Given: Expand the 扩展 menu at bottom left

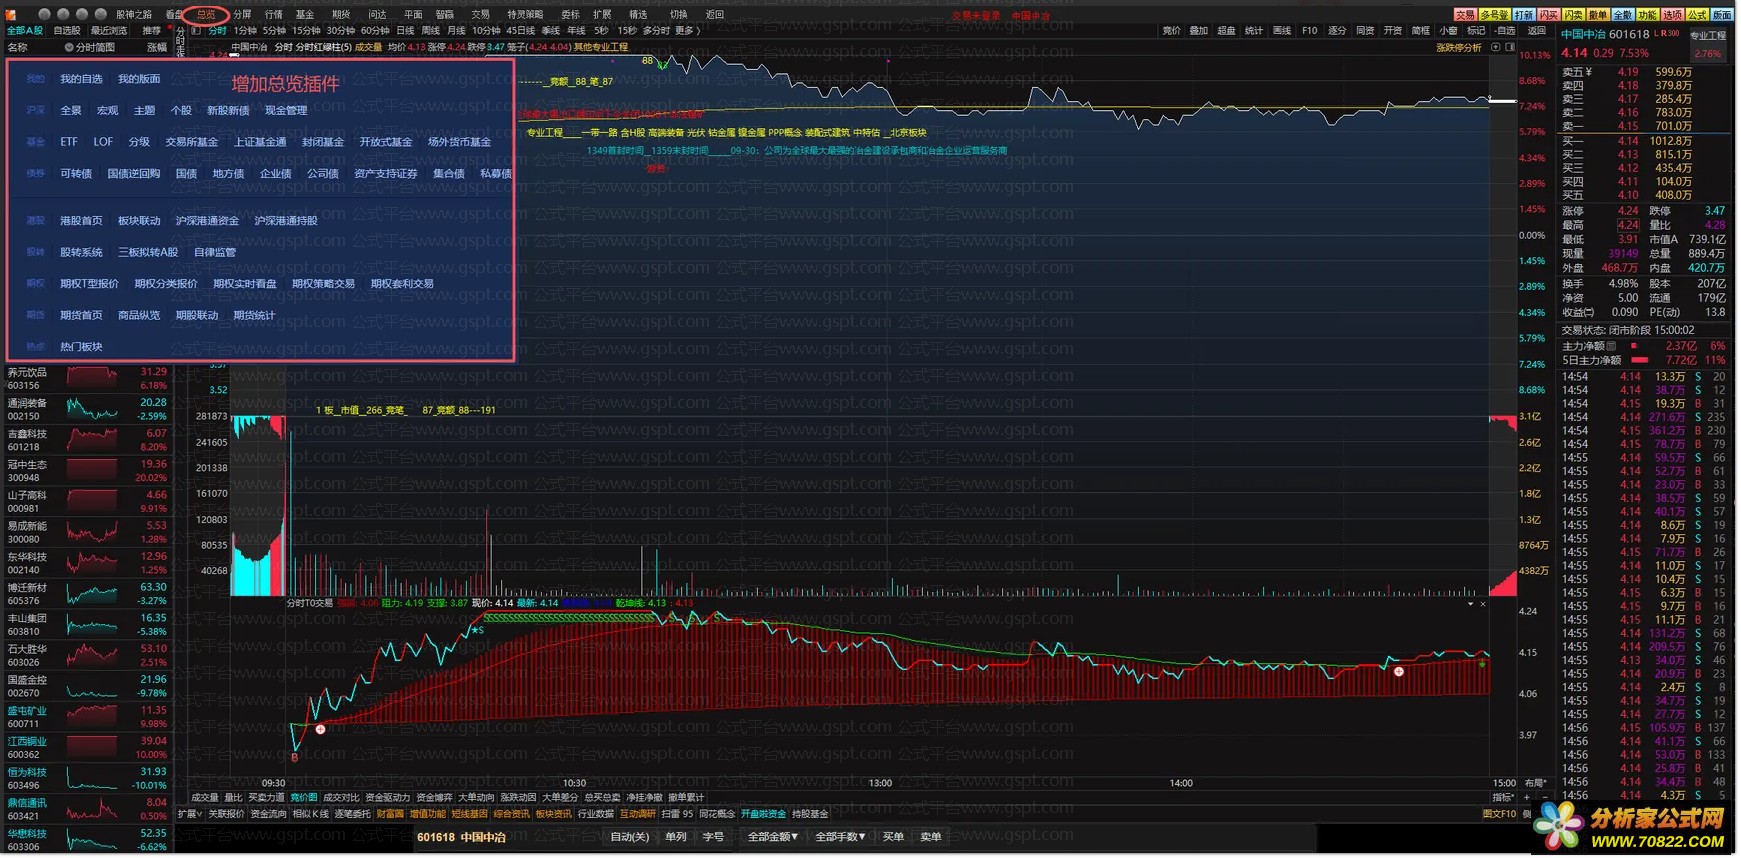Looking at the screenshot, I should click(x=189, y=814).
